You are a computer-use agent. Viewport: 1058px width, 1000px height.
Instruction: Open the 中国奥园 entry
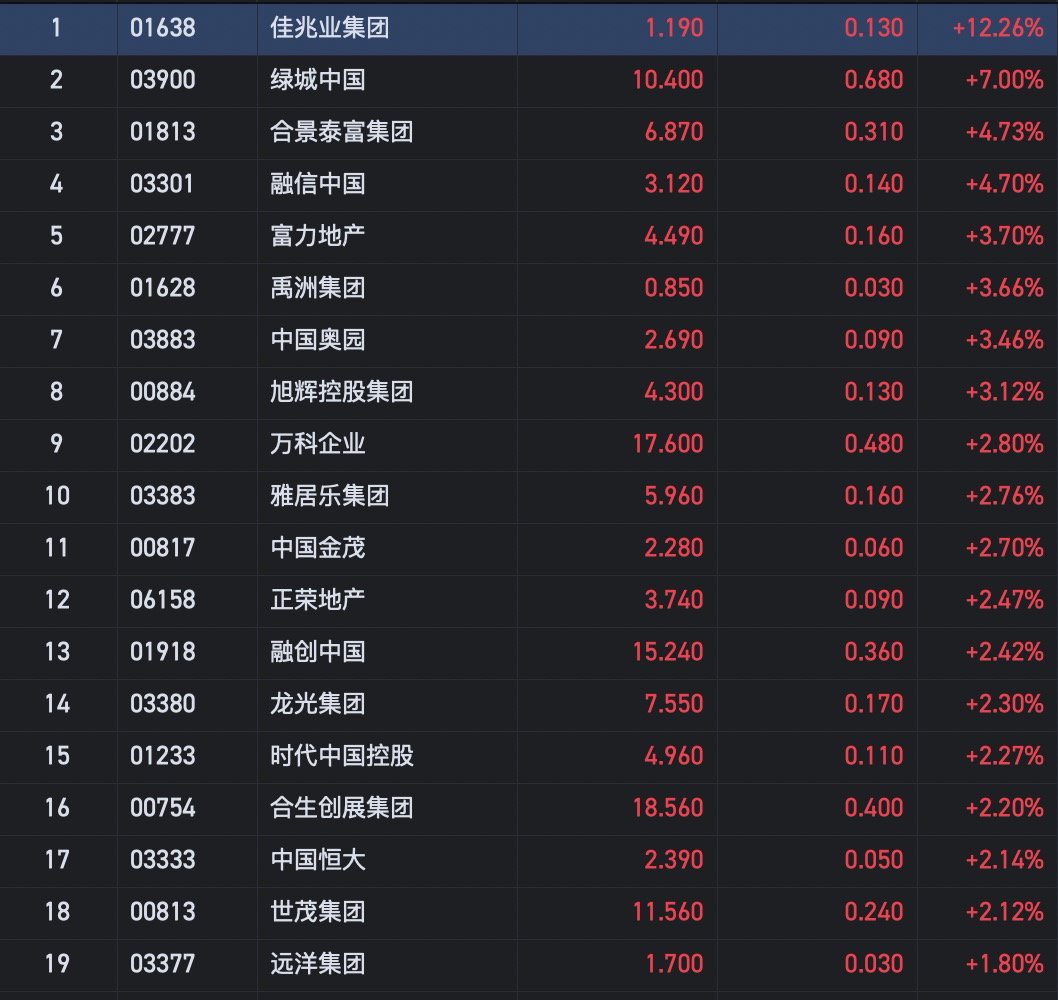[317, 340]
